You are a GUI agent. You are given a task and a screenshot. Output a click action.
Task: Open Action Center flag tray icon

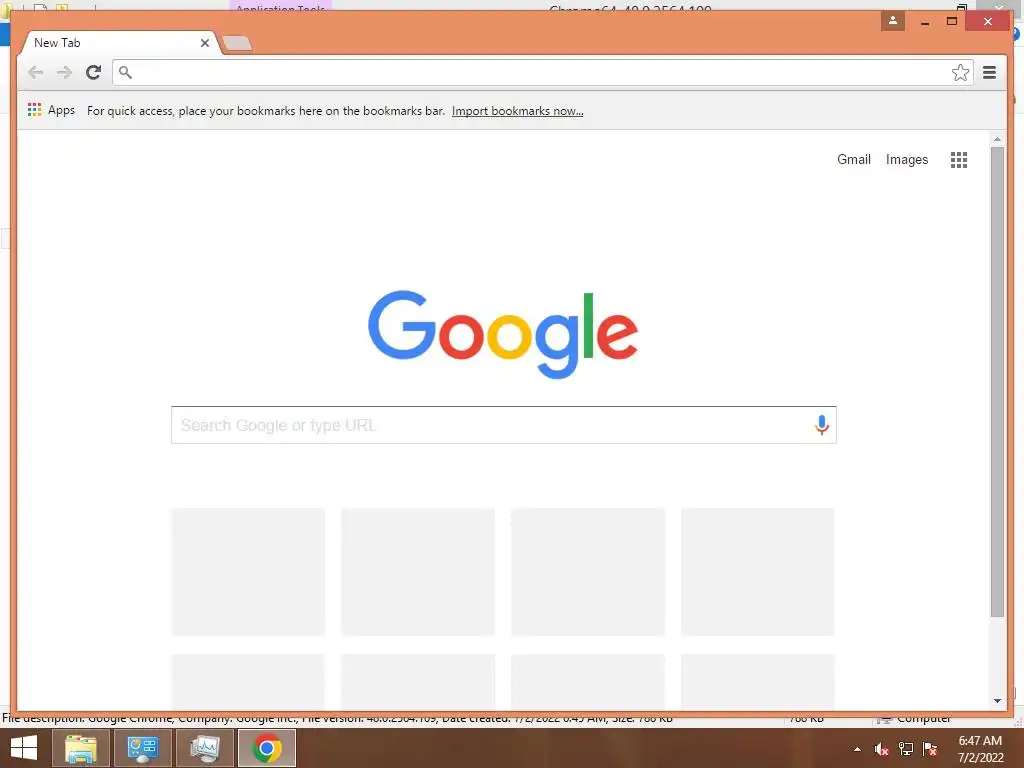(x=930, y=749)
